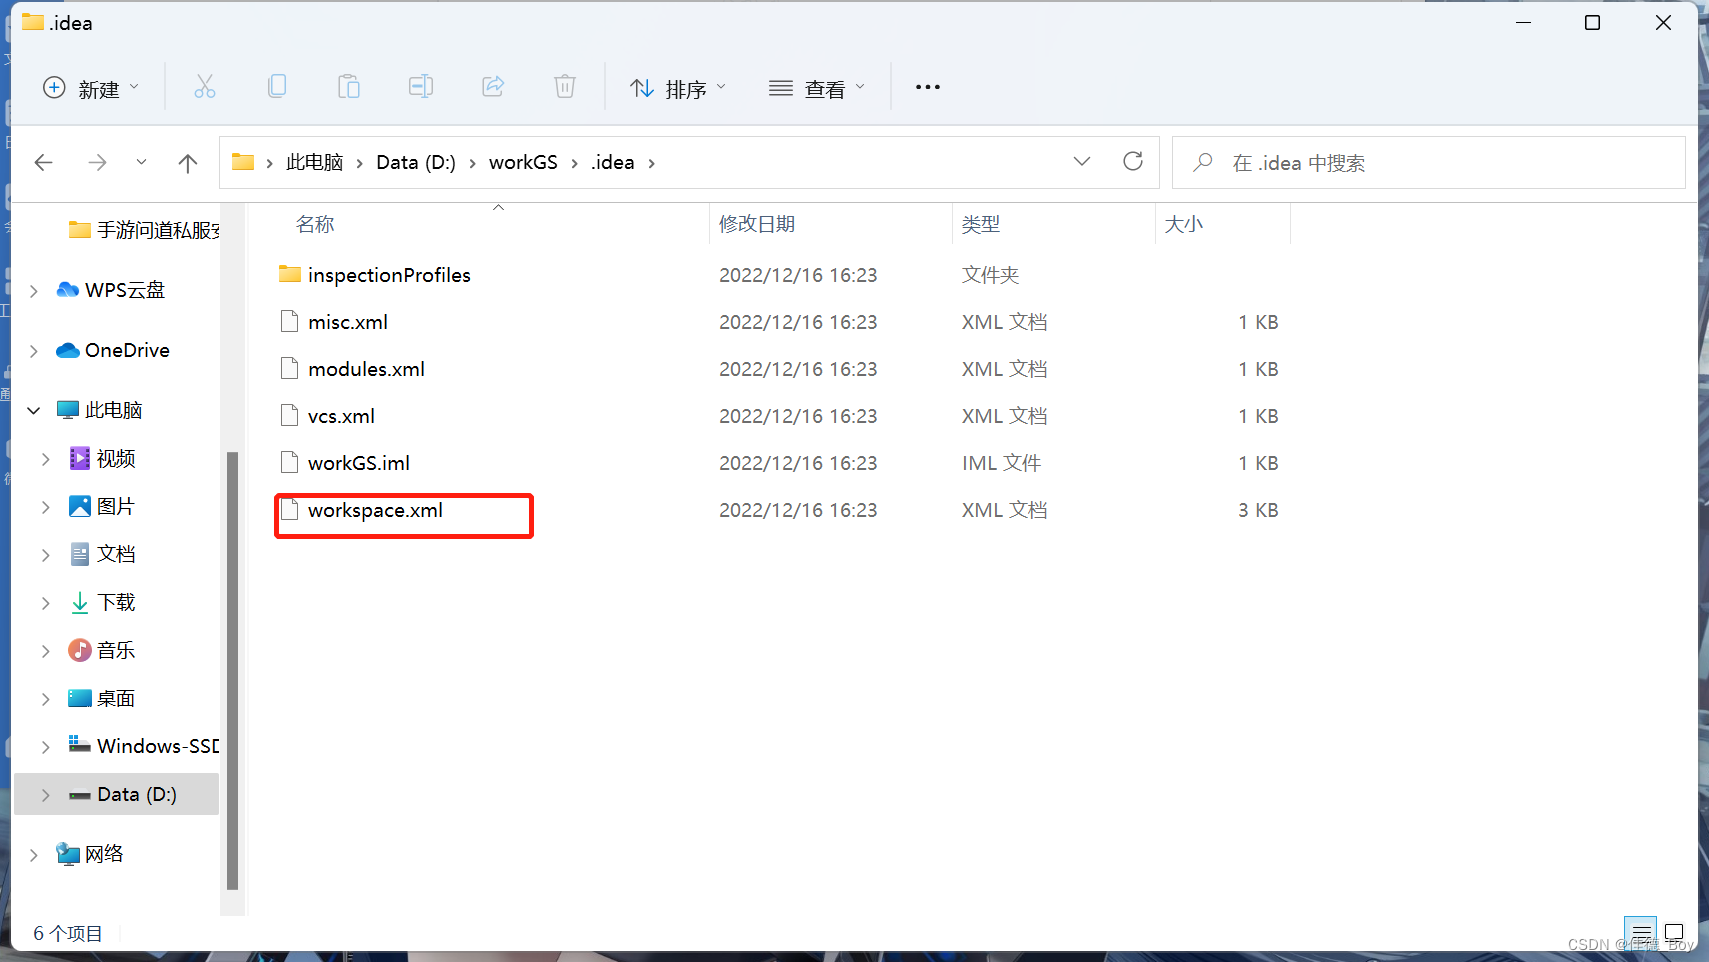Select Data (D:) in the sidebar
1709x962 pixels.
pyautogui.click(x=131, y=793)
